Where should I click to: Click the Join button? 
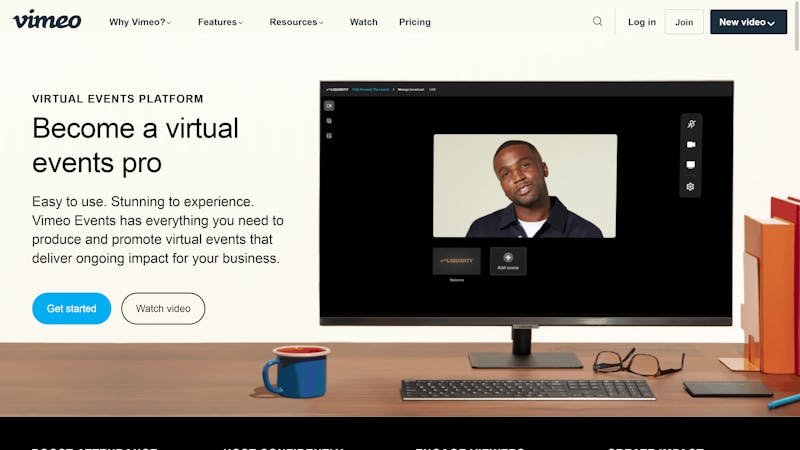pyautogui.click(x=684, y=22)
